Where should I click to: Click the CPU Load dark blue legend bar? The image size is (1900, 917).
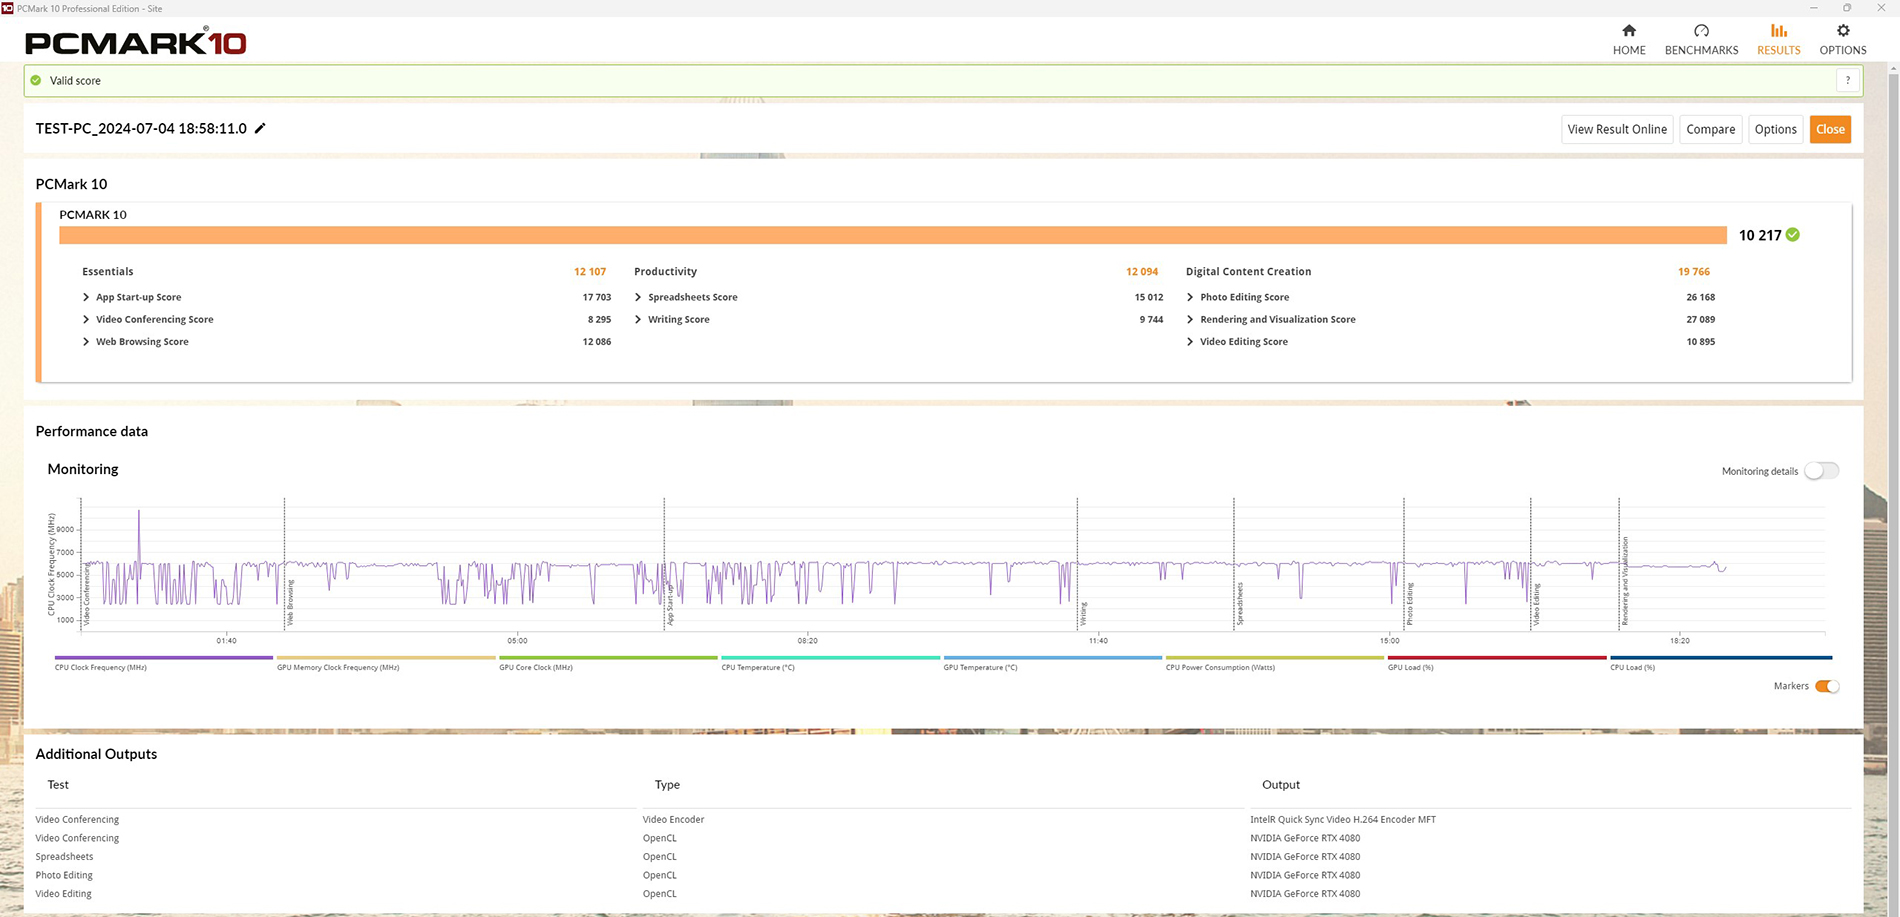[1721, 658]
